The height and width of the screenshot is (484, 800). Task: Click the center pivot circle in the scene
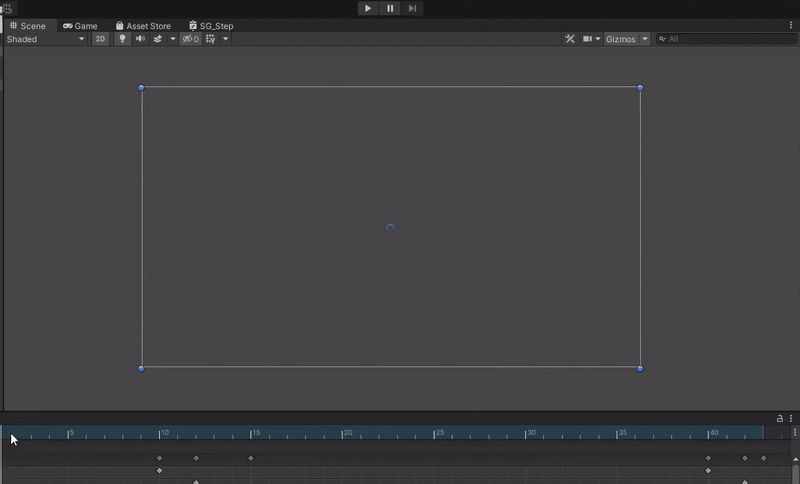[x=390, y=228]
